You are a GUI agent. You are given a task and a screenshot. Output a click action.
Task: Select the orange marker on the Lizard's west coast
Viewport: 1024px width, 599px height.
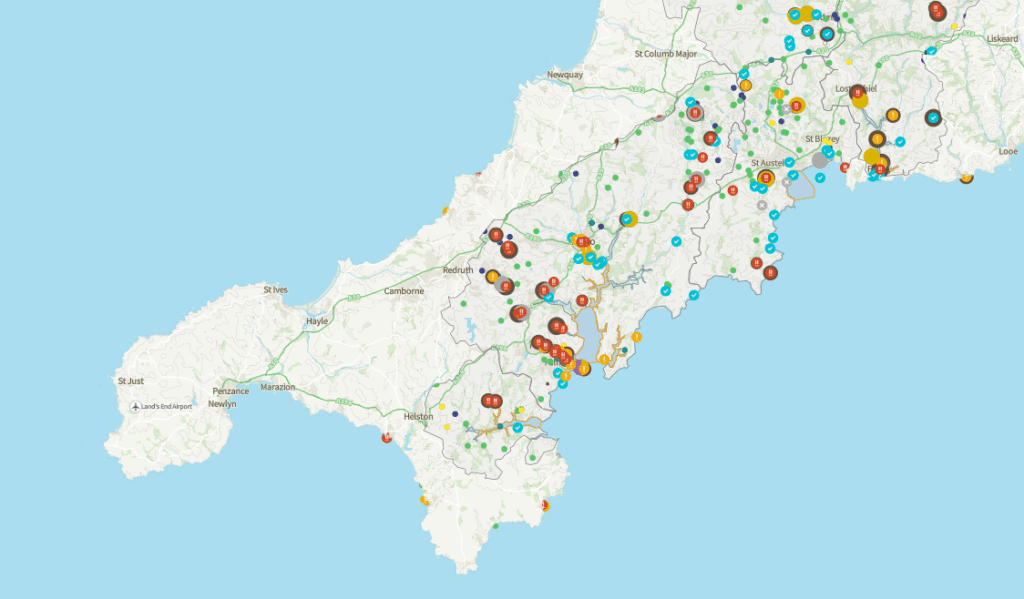425,499
